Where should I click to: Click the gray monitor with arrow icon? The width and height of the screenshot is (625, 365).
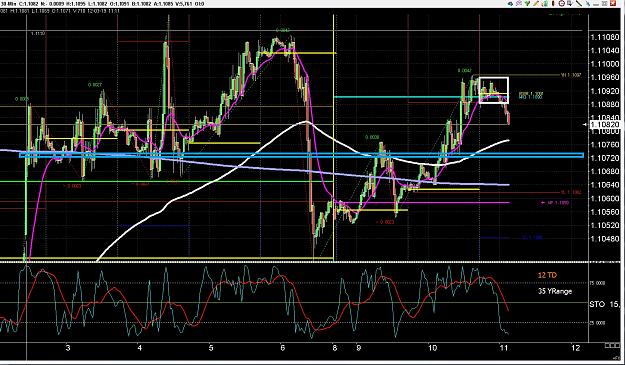click(x=570, y=4)
